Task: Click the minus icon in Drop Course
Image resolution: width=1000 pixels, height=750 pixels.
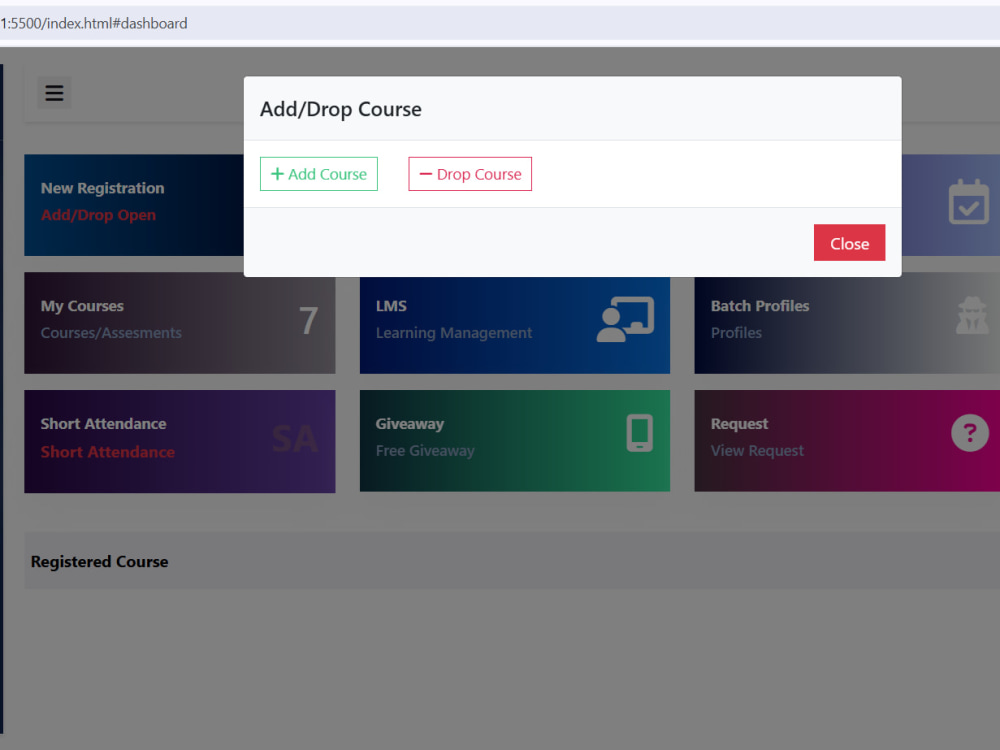Action: (x=425, y=174)
